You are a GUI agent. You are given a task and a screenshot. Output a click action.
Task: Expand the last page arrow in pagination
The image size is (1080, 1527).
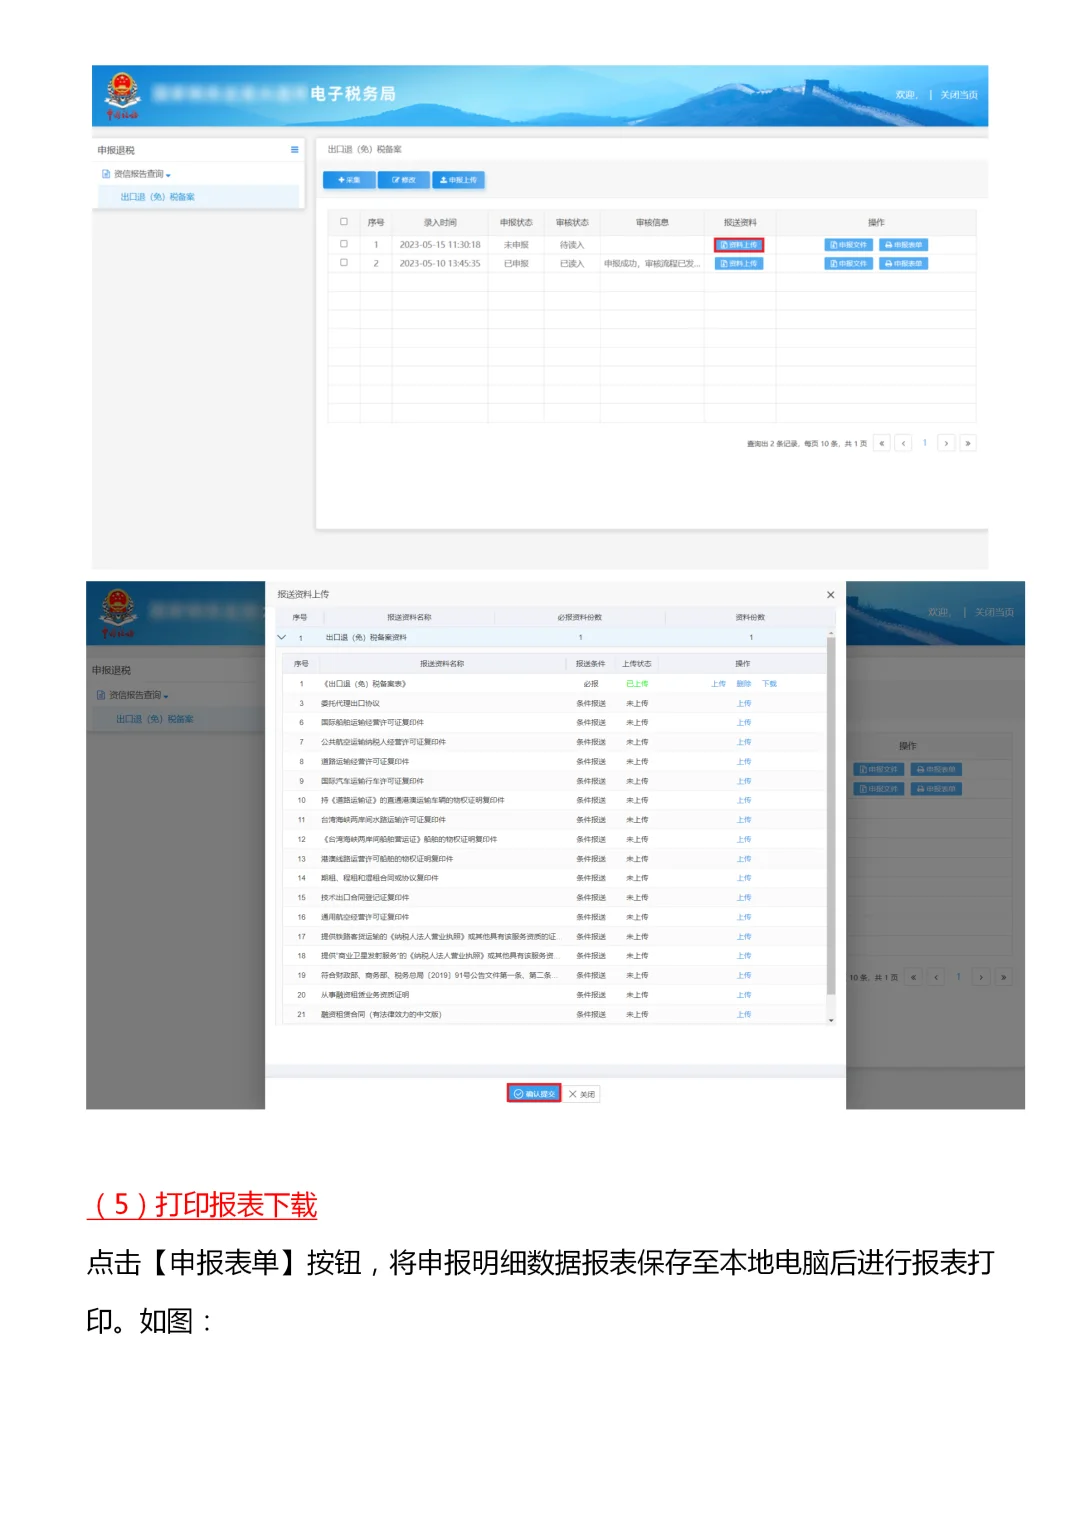pos(968,442)
